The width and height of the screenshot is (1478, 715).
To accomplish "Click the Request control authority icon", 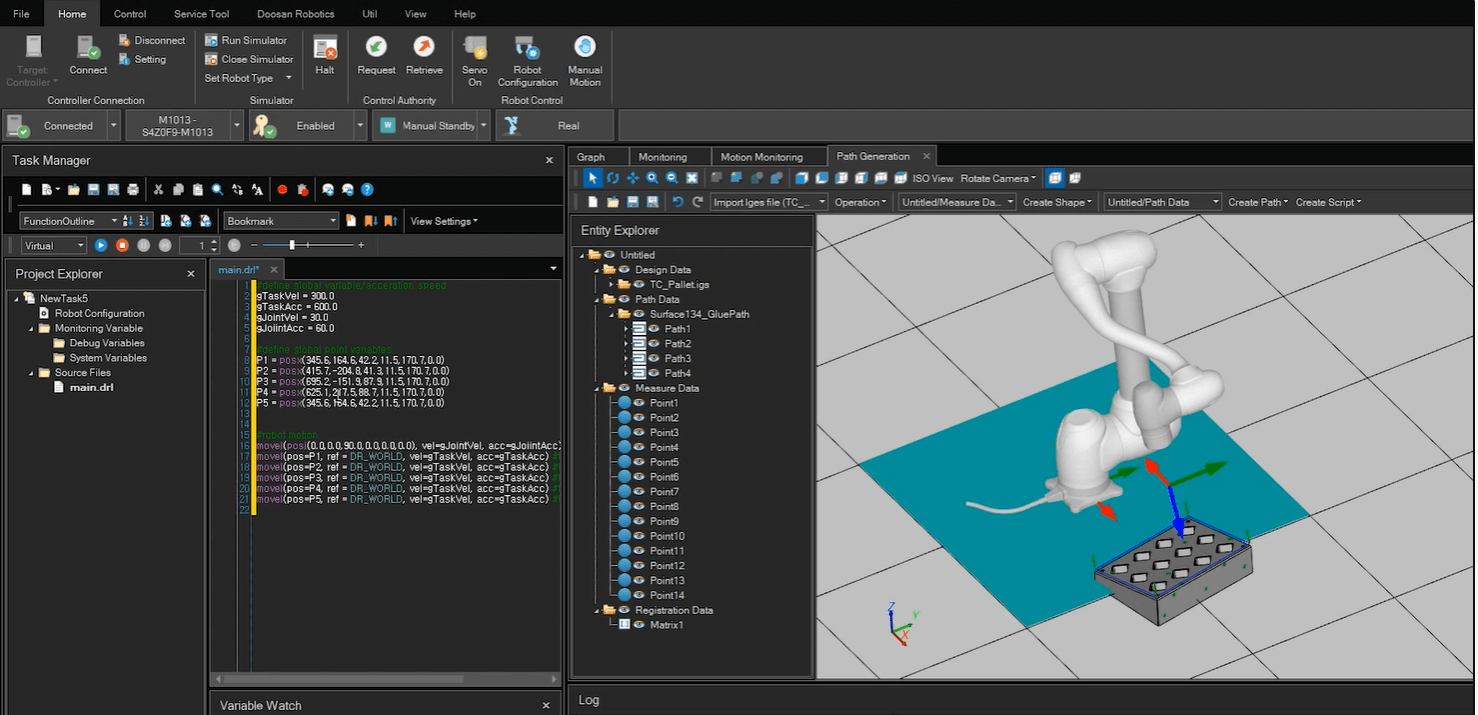I will point(377,48).
